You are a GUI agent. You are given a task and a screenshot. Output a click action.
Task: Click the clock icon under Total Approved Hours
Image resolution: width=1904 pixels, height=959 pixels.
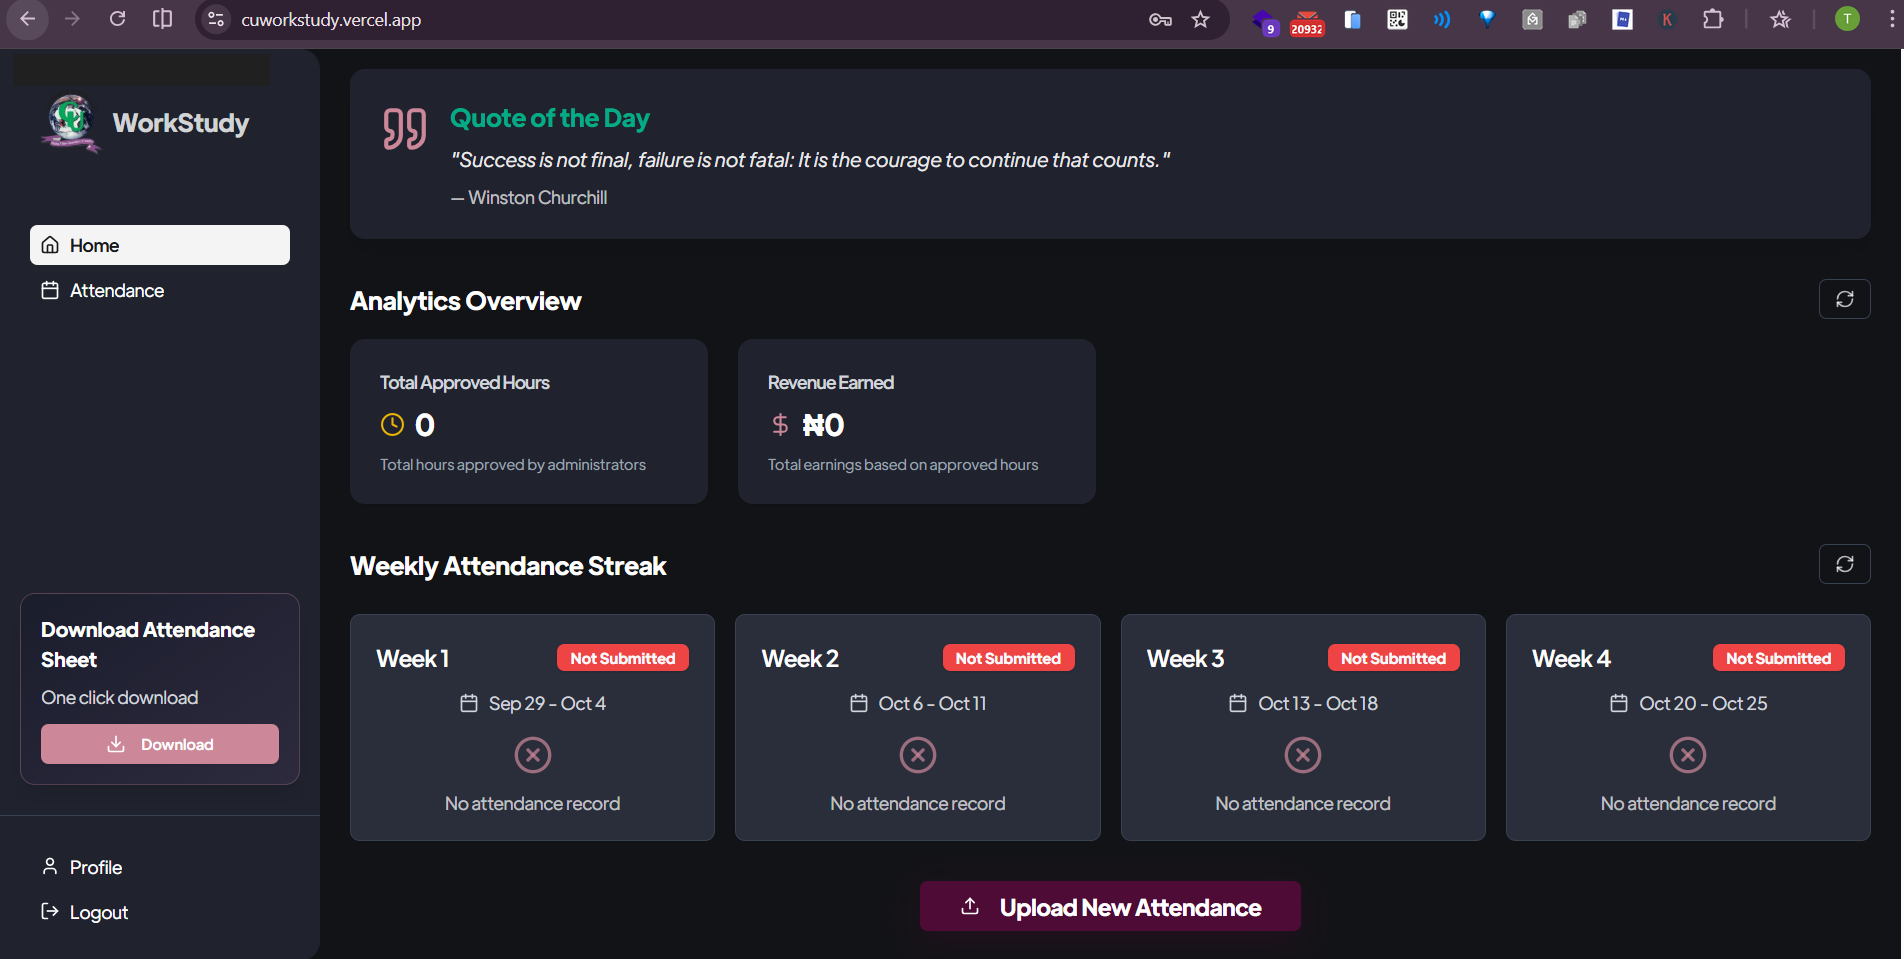coord(392,425)
